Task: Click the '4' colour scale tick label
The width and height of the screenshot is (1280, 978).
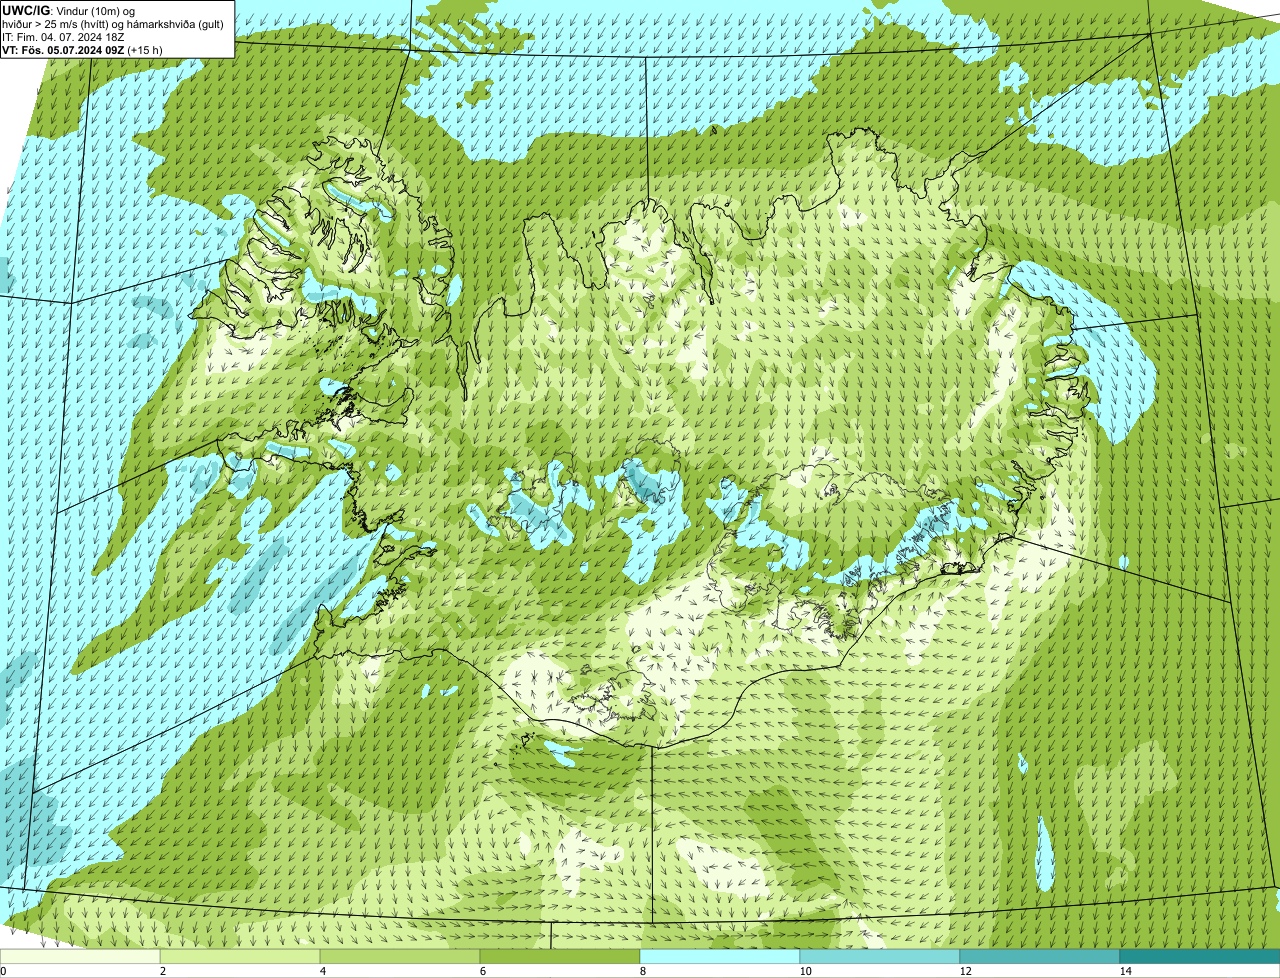Action: (322, 971)
